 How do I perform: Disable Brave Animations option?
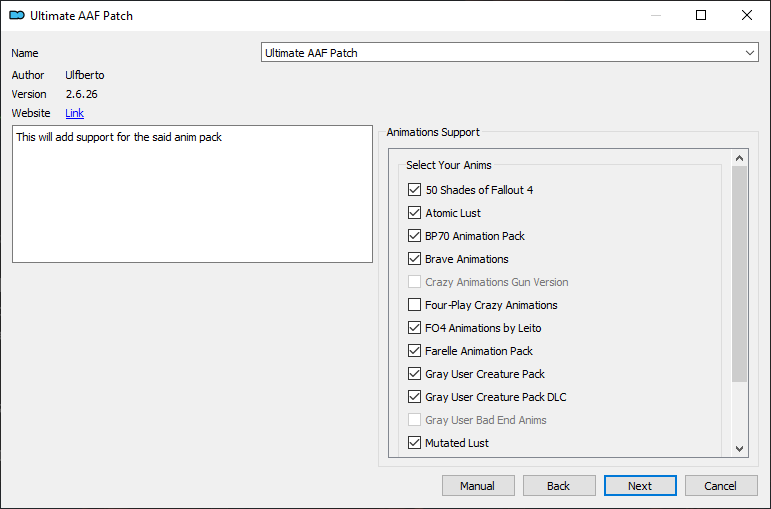[x=415, y=259]
